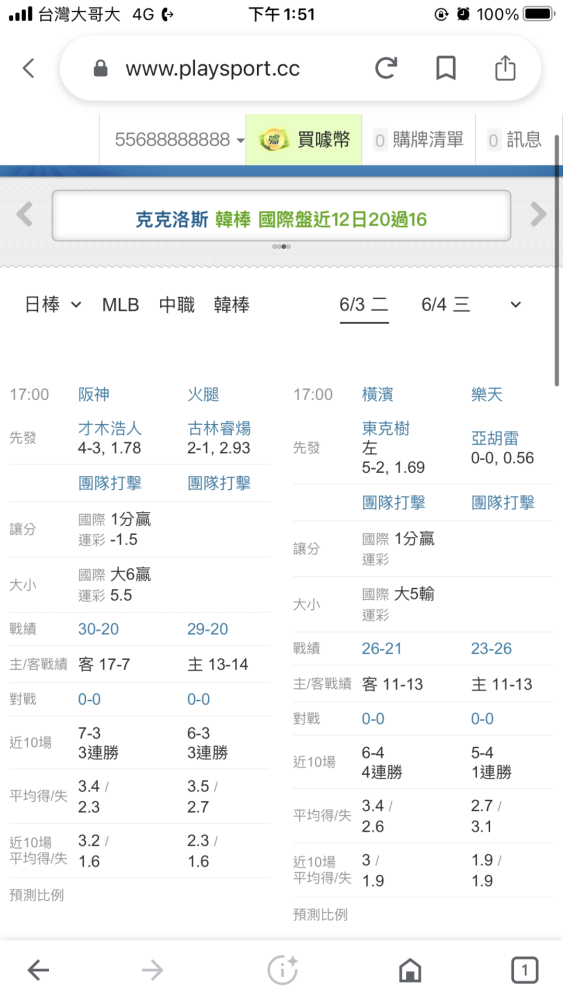The width and height of the screenshot is (563, 1000).
Task: Expand more dates chevron
Action: [x=516, y=305]
